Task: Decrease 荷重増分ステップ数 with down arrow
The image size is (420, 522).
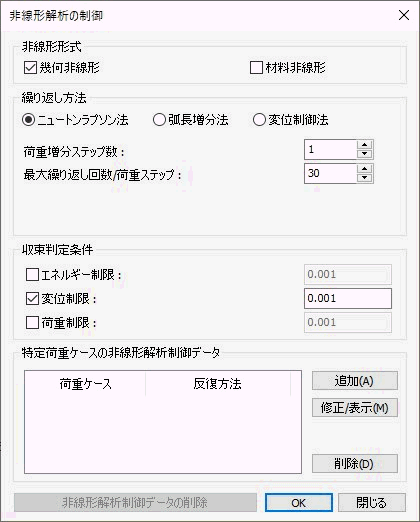Action: click(365, 154)
